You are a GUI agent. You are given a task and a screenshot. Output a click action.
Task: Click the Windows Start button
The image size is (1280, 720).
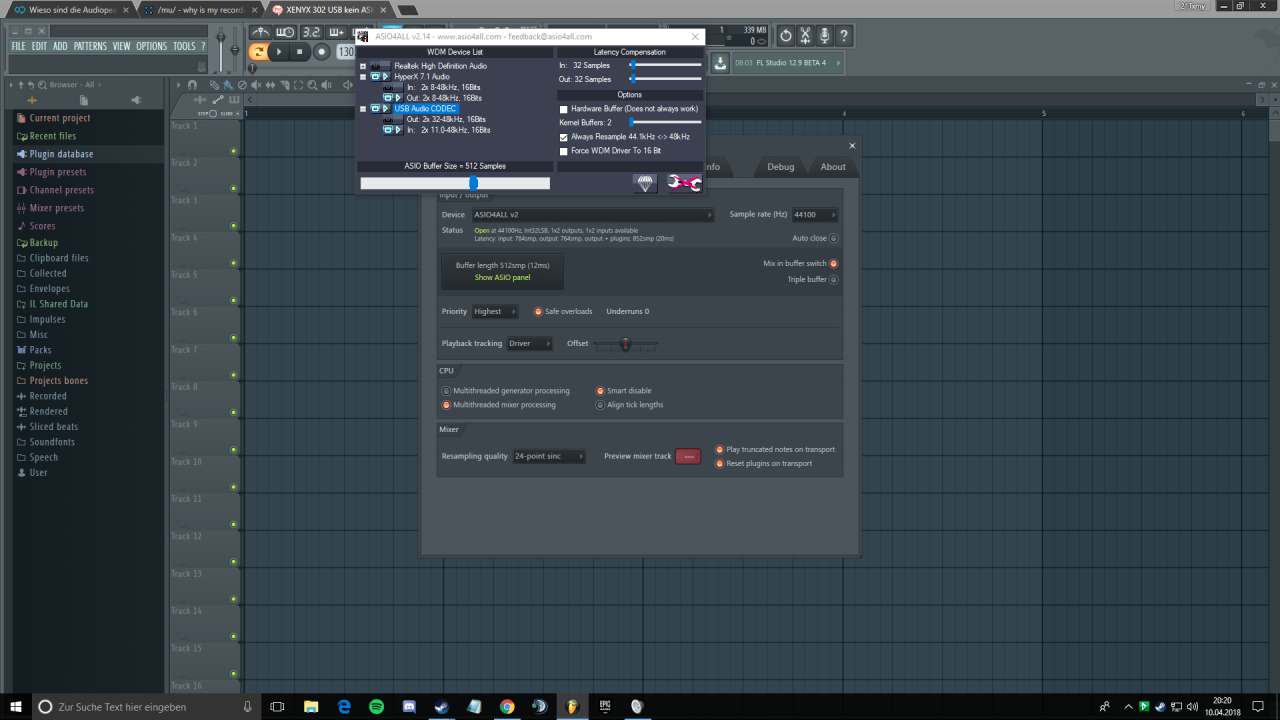tap(16, 706)
